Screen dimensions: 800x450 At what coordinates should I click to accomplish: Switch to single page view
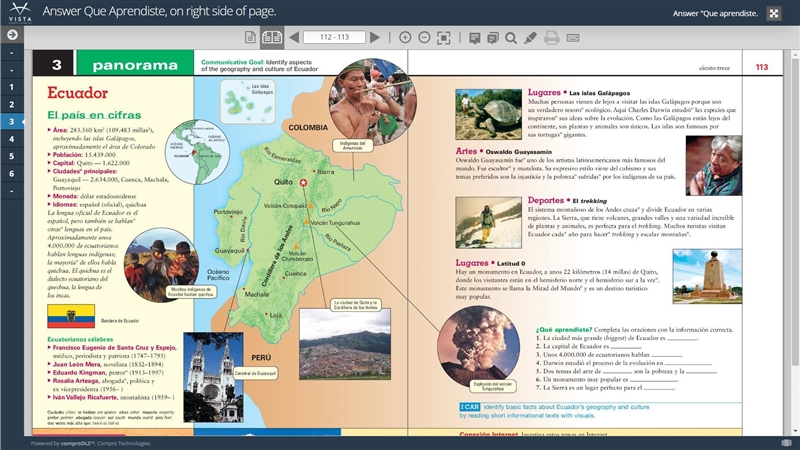pyautogui.click(x=250, y=37)
